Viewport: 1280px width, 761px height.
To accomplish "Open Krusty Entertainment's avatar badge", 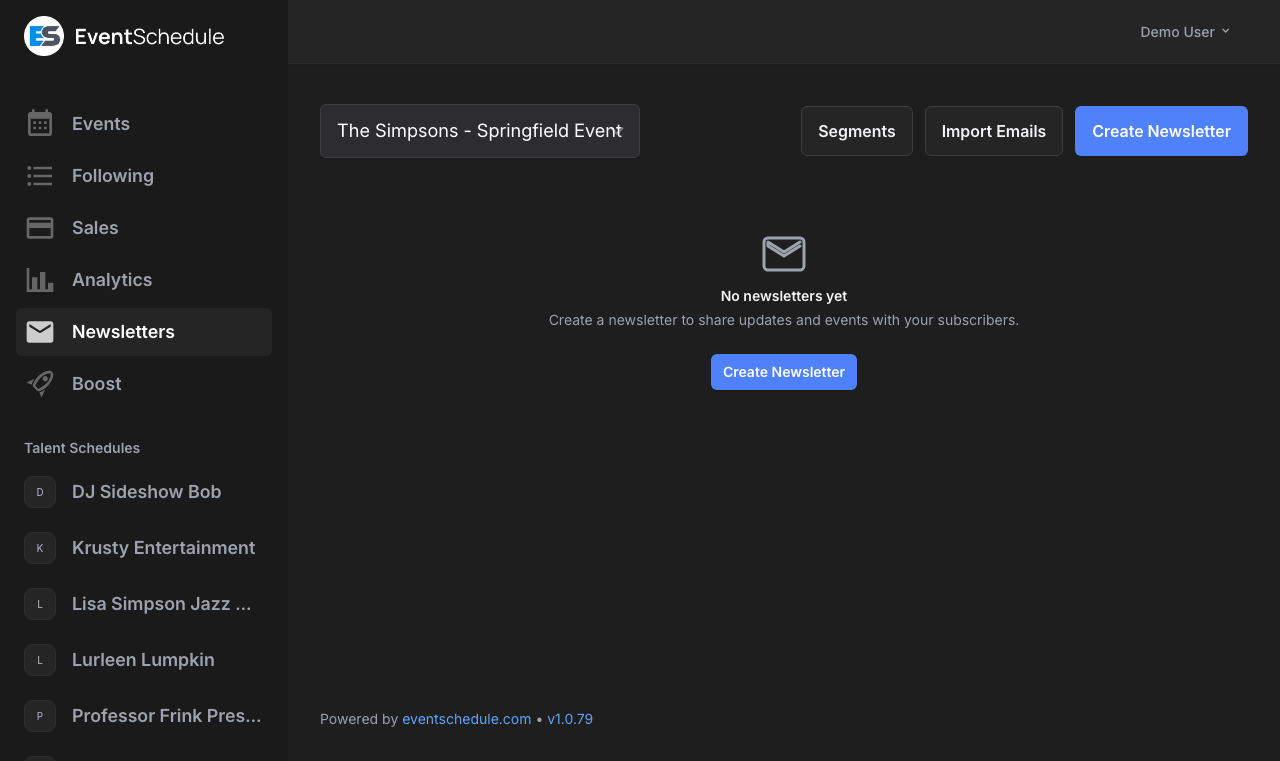I will pyautogui.click(x=40, y=548).
